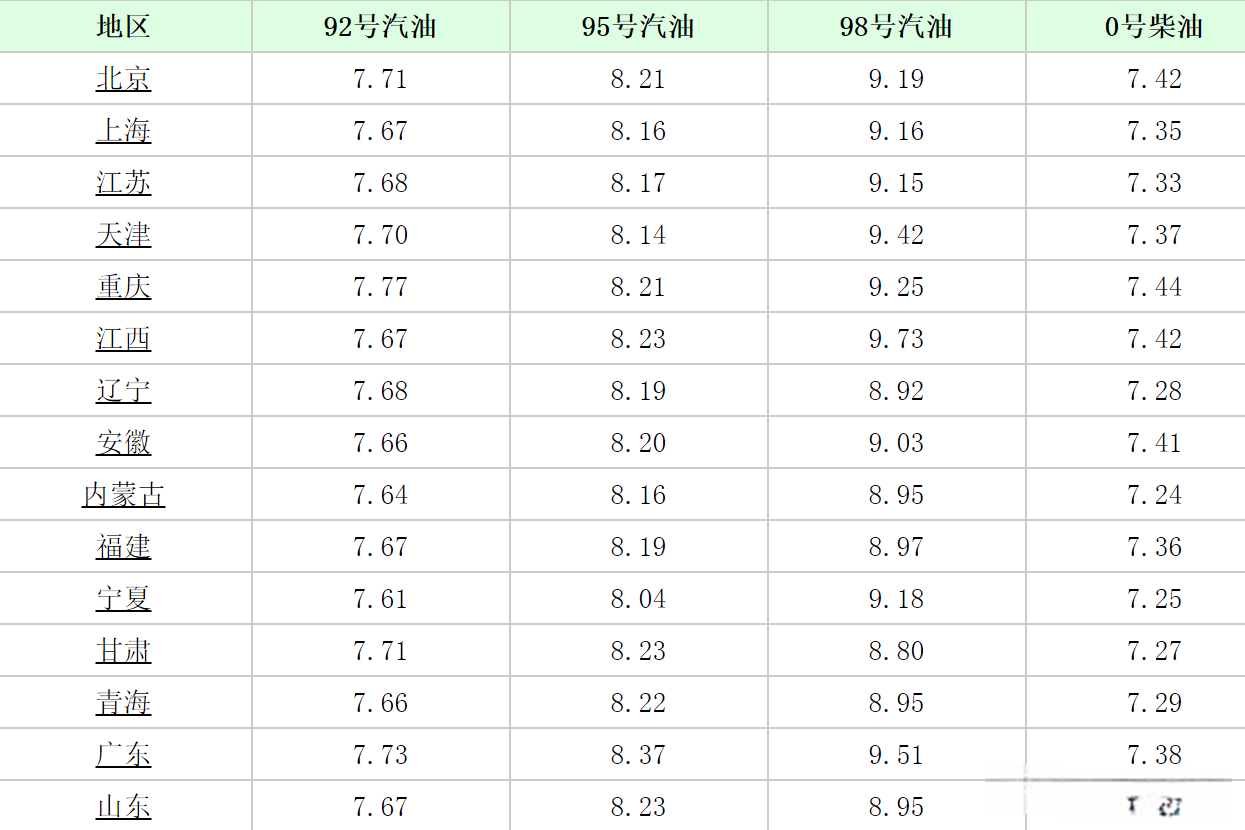Click the 江苏 link
The width and height of the screenshot is (1245, 830).
pyautogui.click(x=124, y=183)
